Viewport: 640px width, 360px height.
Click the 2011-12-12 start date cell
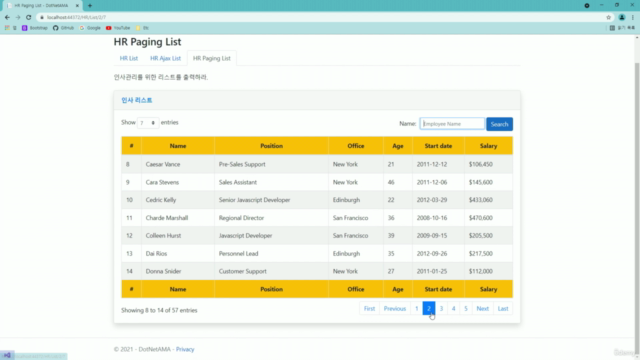(438, 164)
